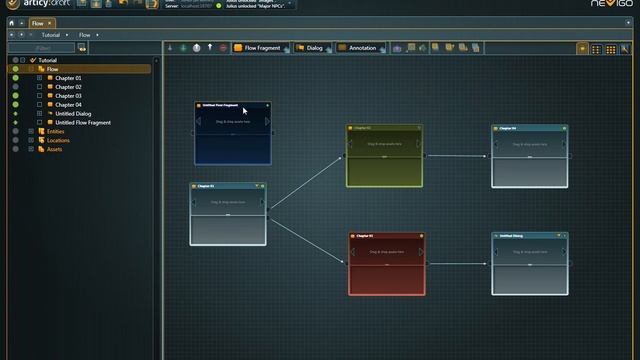Select the blue Untitled Flow Fragment node

233,133
